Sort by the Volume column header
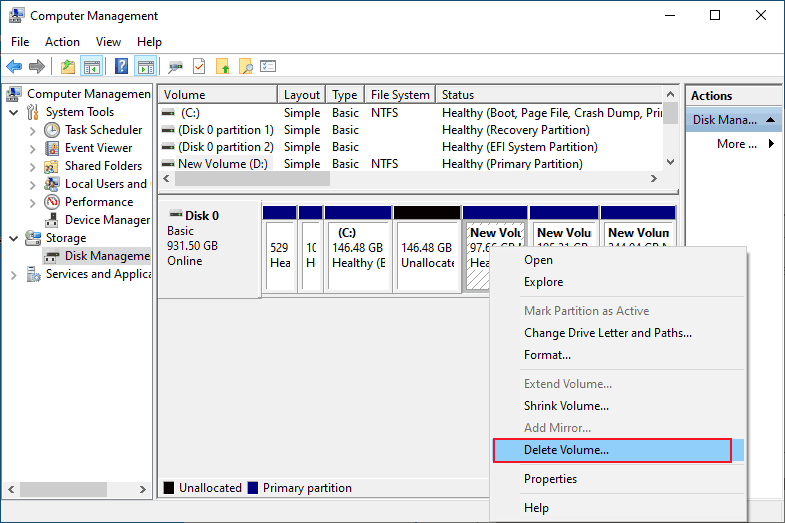 coord(218,95)
